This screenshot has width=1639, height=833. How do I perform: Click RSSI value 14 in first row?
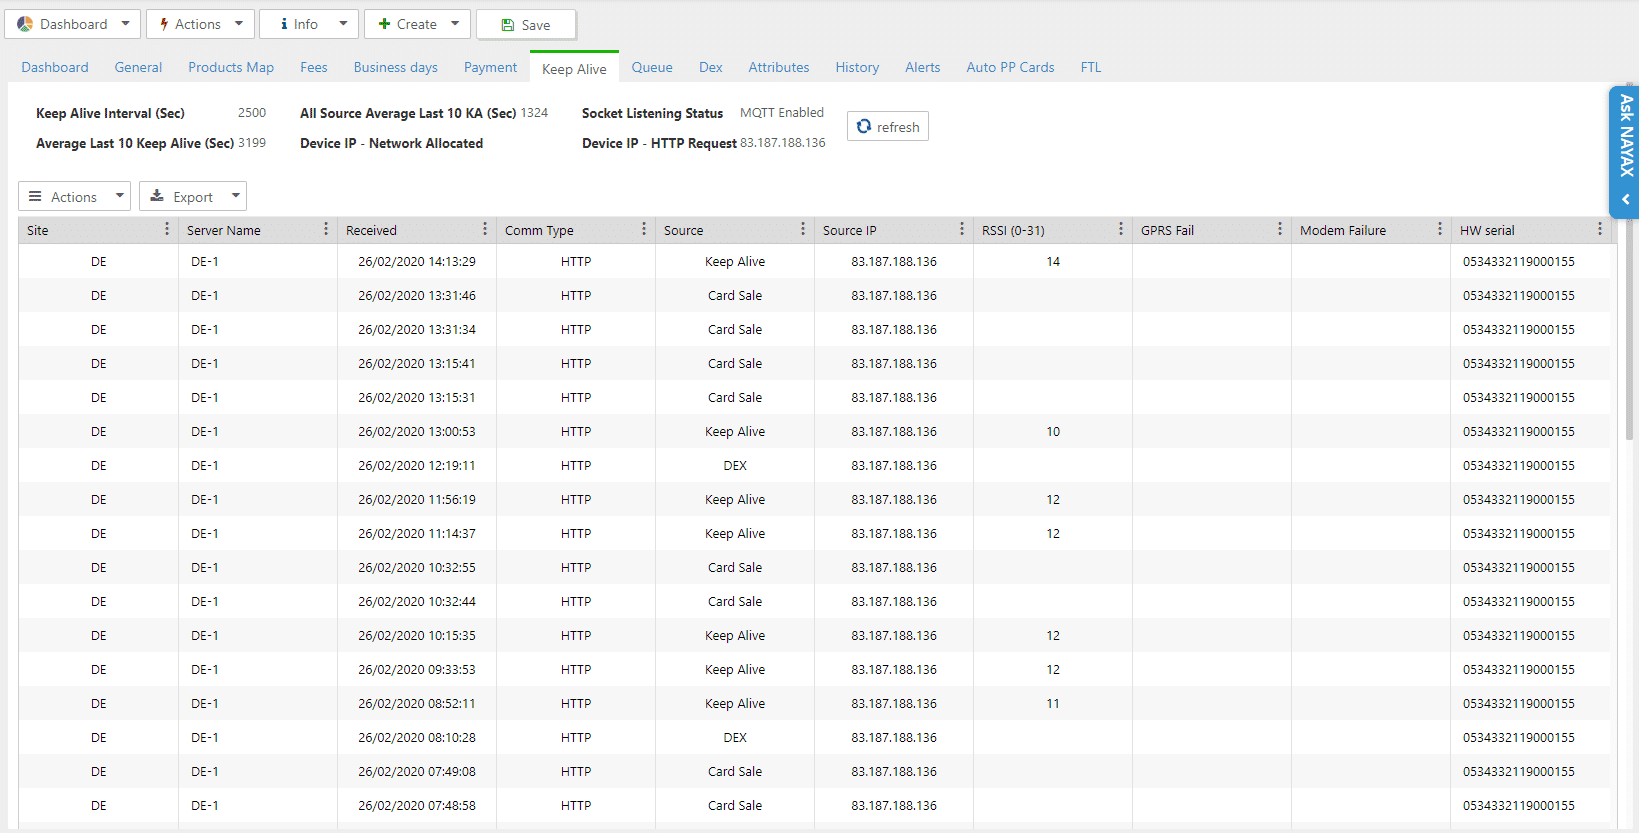[x=1053, y=262]
